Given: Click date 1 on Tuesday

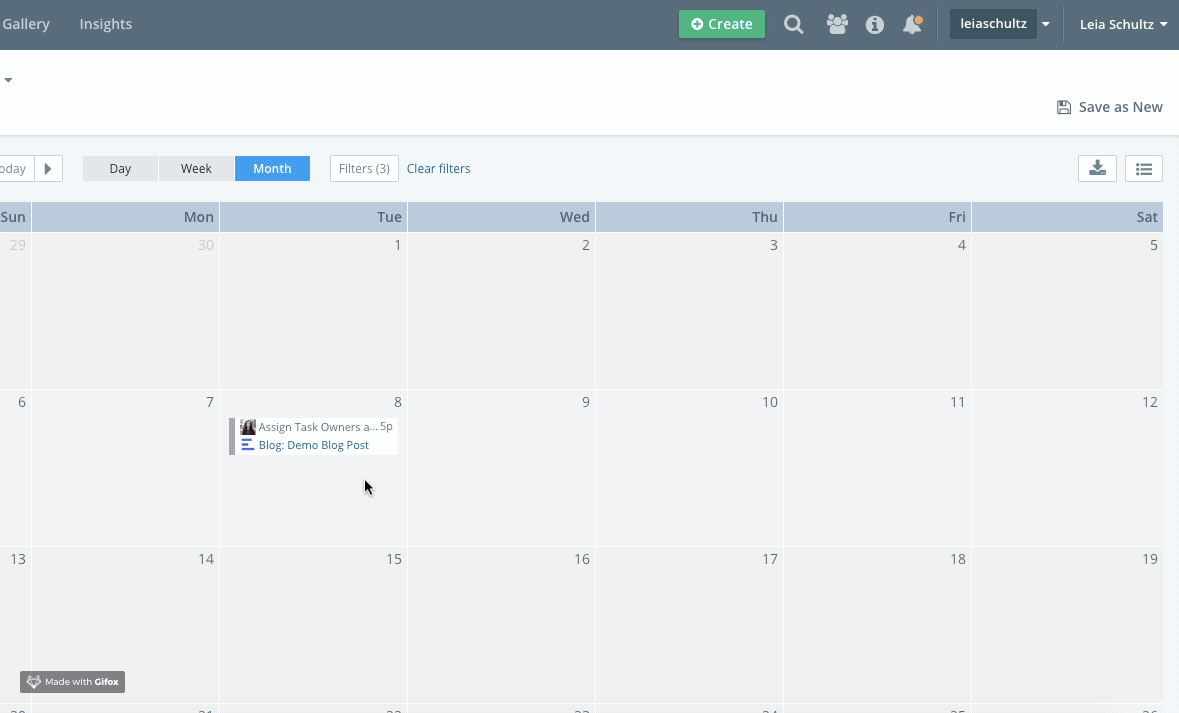Looking at the screenshot, I should (398, 245).
